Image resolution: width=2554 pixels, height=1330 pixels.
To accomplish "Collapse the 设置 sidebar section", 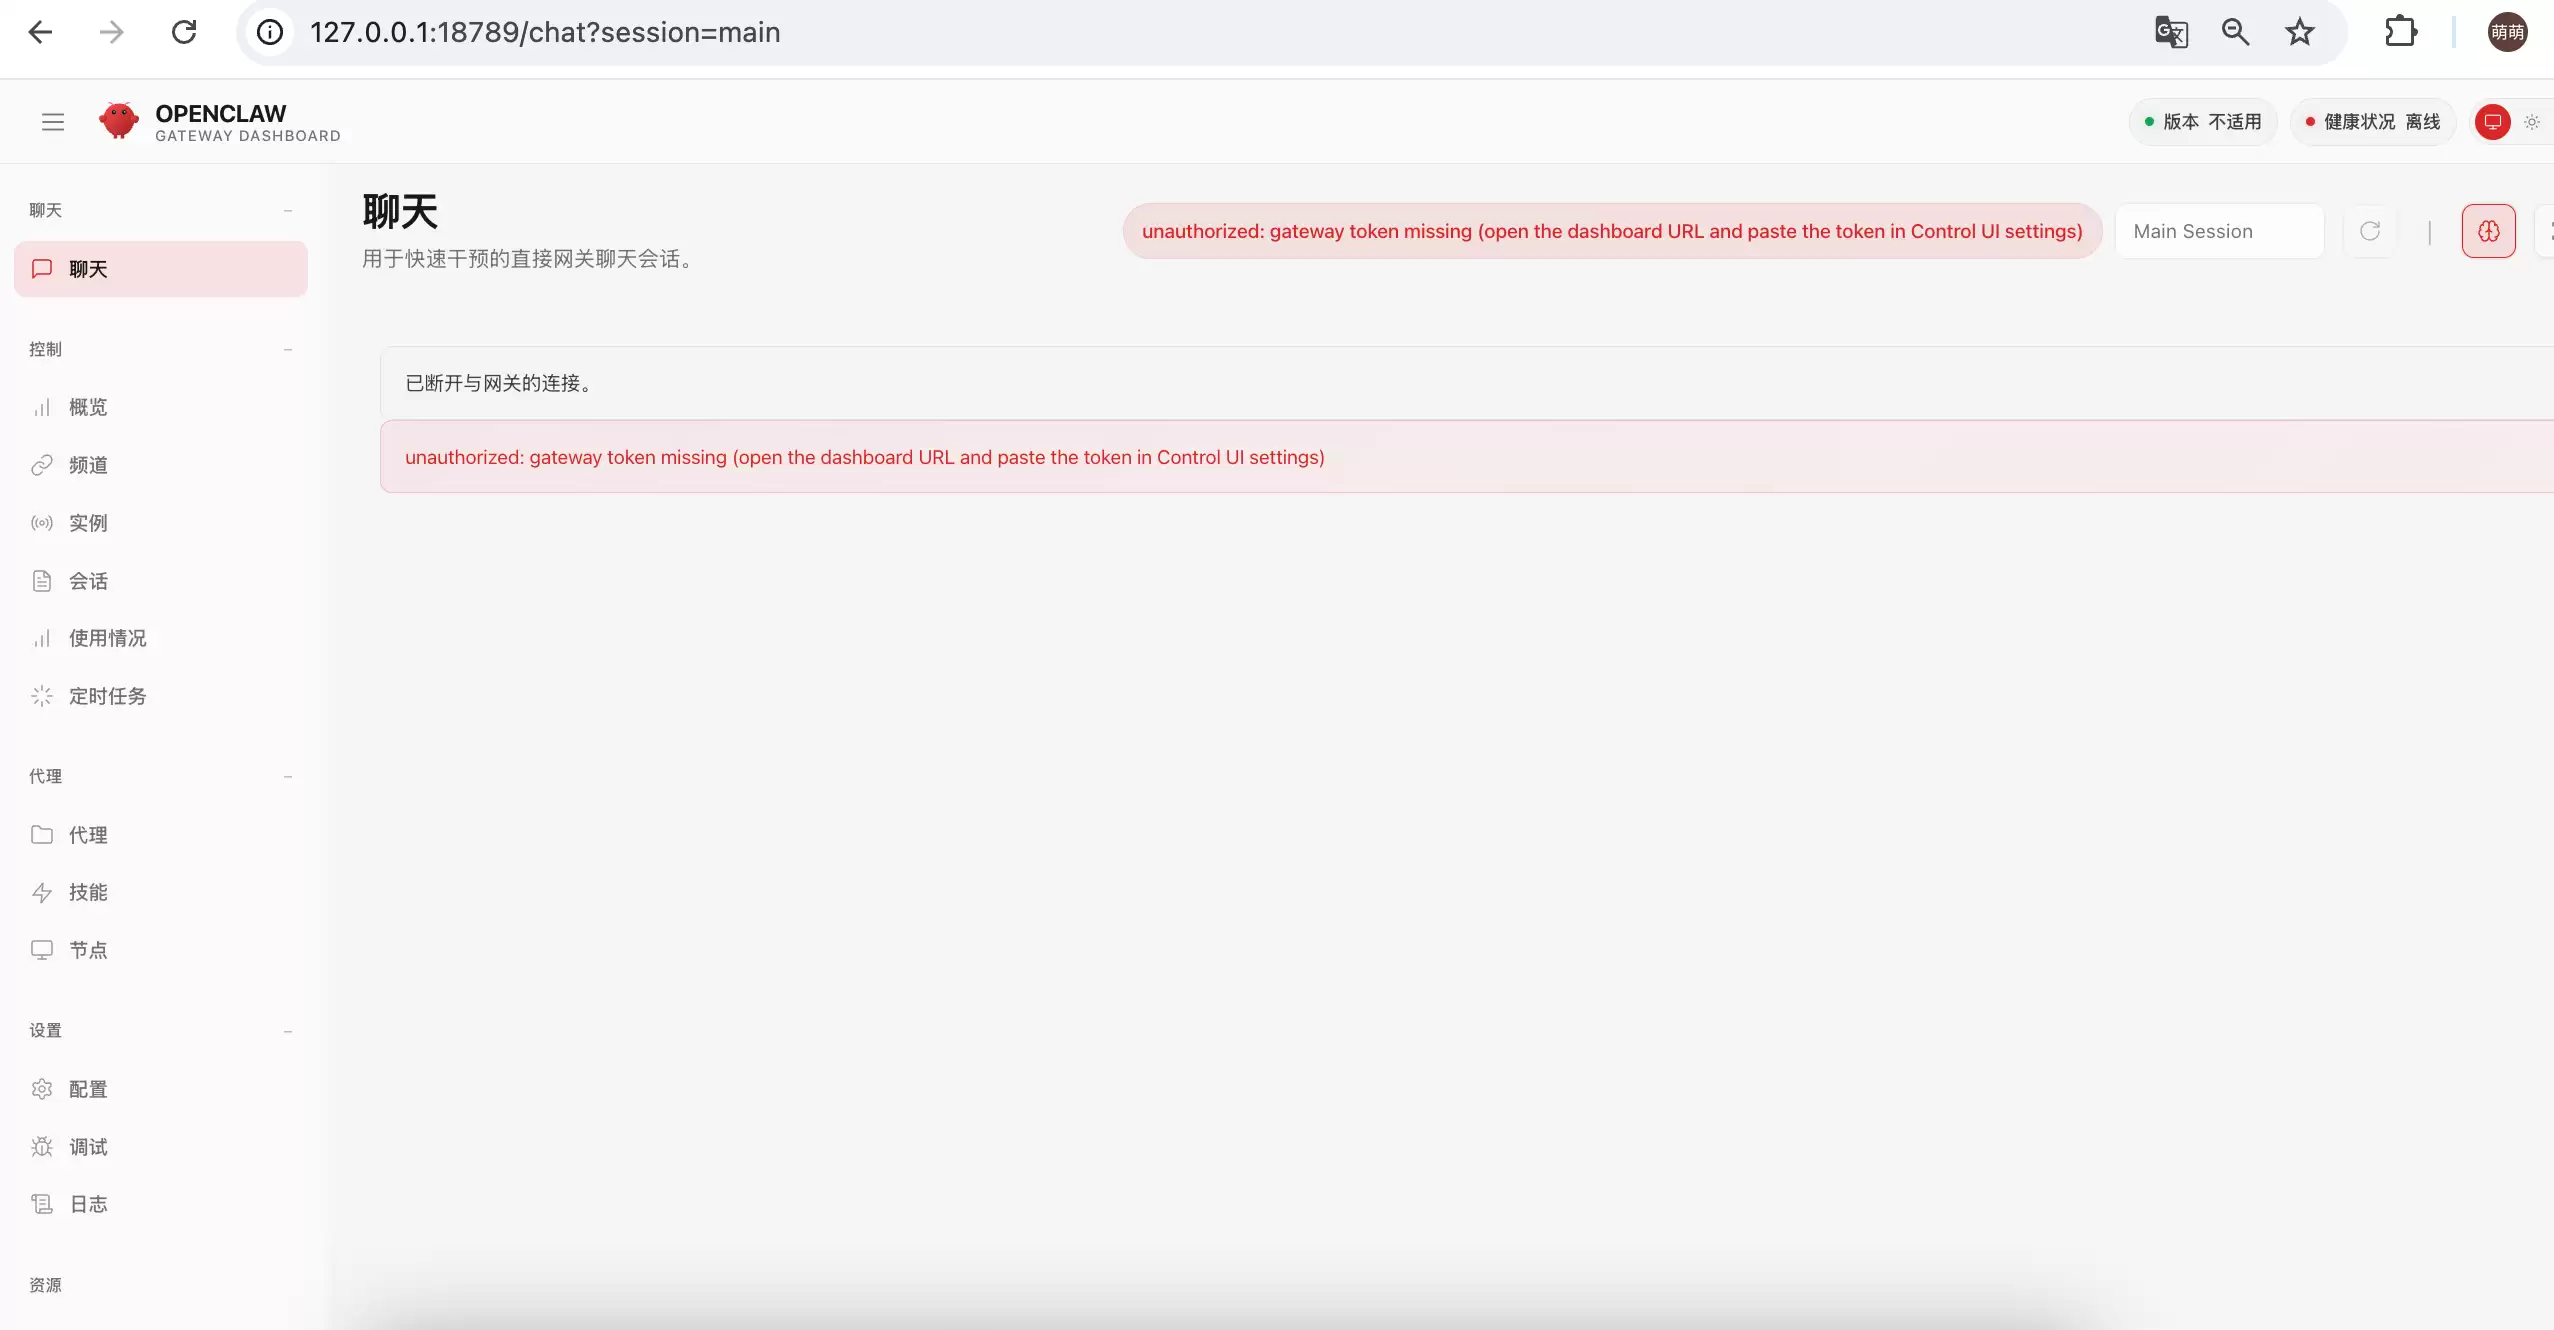I will pos(287,1031).
